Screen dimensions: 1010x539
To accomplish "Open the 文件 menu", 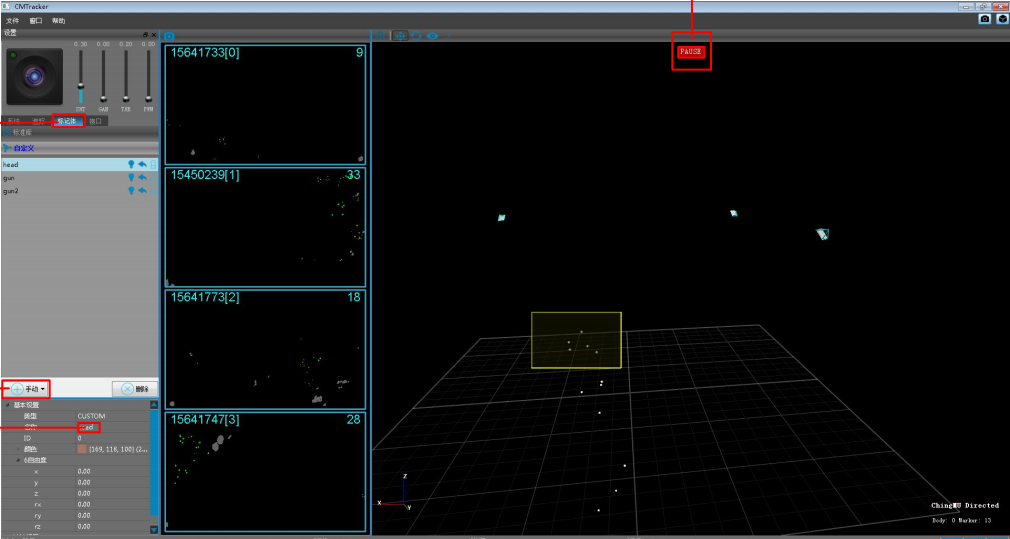I will tap(12, 21).
